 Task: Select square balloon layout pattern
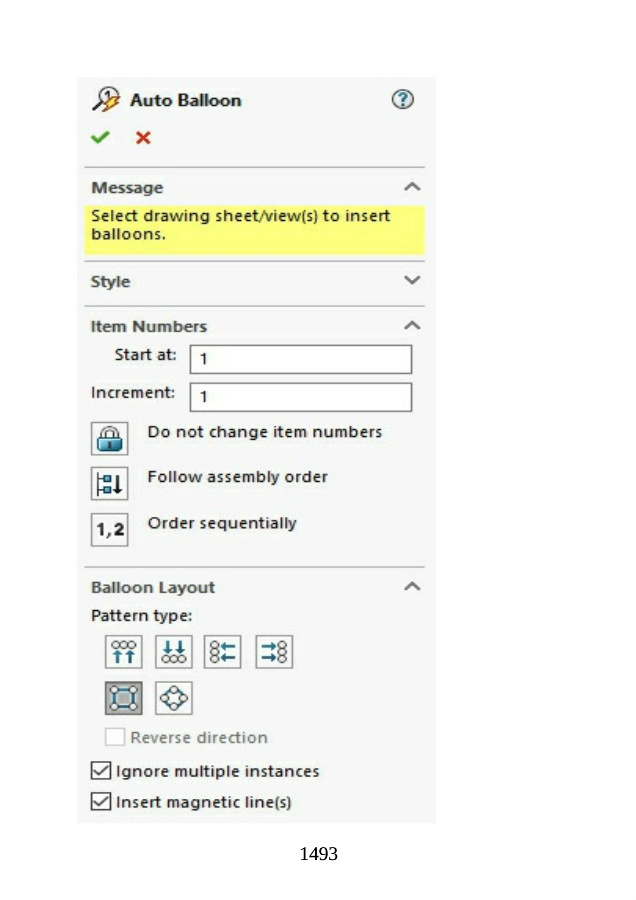[124, 698]
